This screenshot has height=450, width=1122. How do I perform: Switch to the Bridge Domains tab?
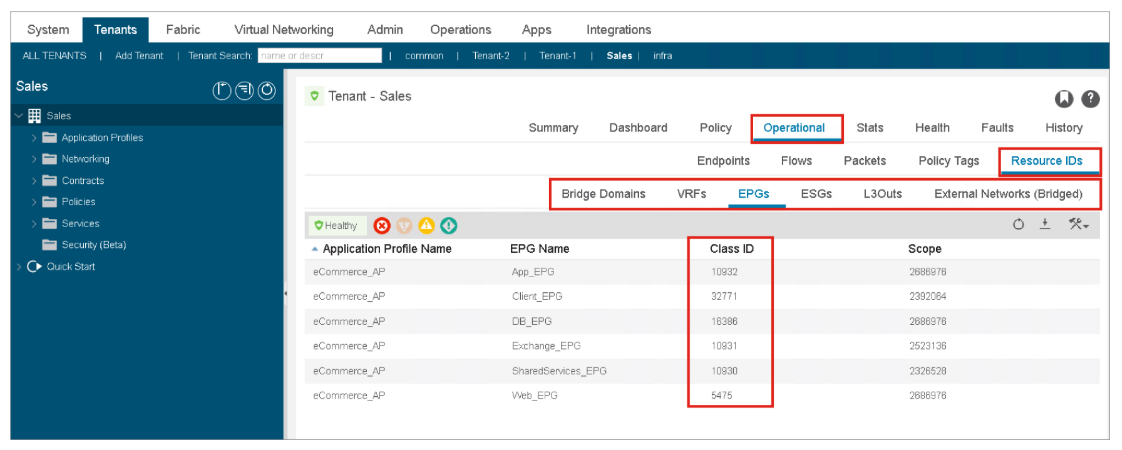(603, 193)
